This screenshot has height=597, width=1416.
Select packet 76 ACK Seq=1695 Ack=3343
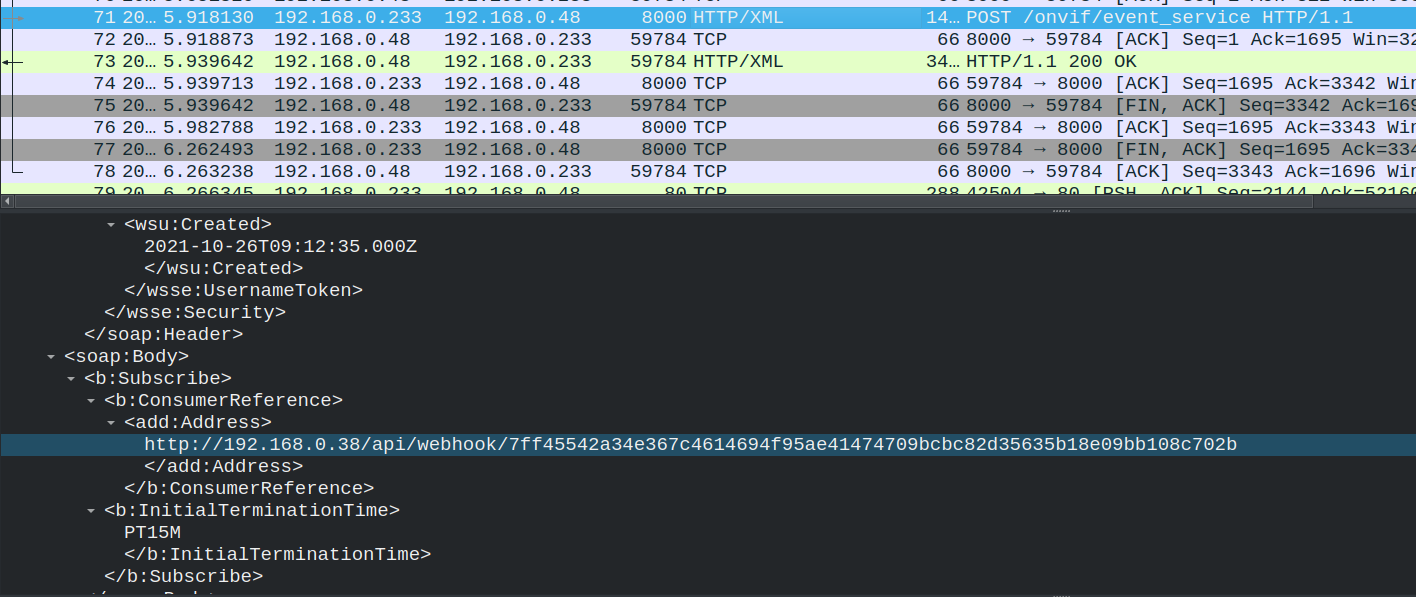click(708, 128)
